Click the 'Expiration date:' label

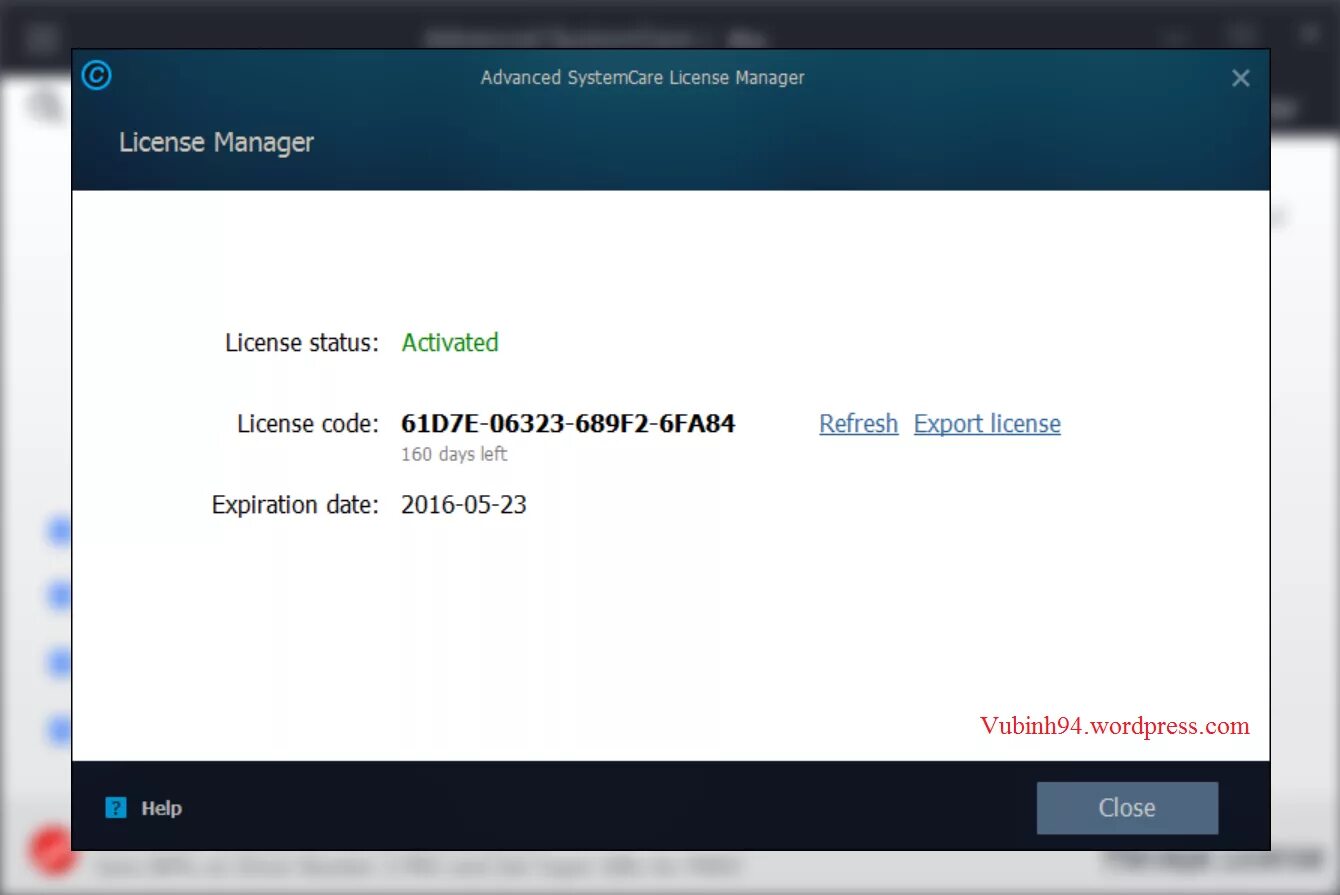tap(295, 505)
